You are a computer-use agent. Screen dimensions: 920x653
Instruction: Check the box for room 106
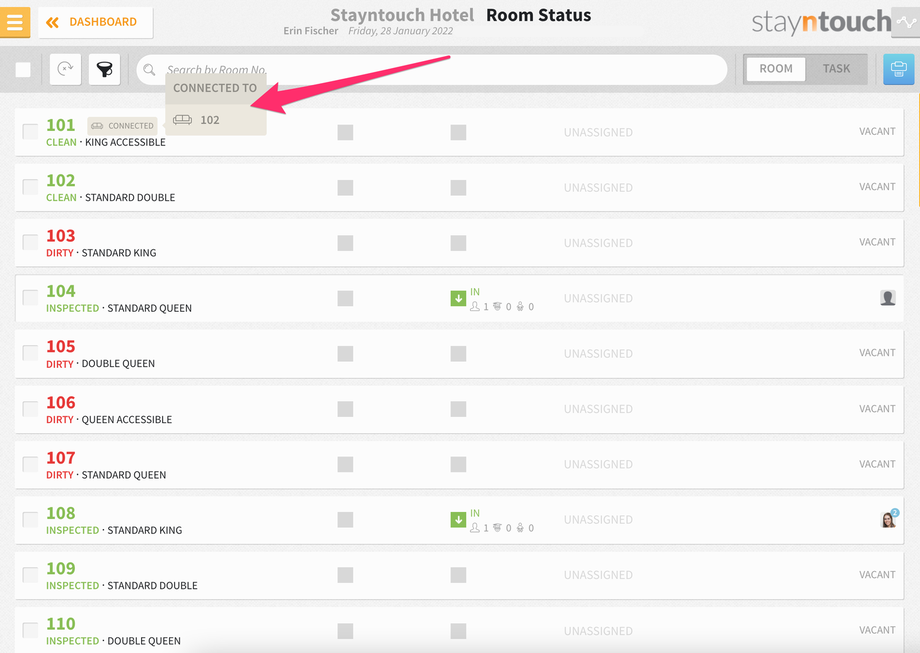pos(30,409)
